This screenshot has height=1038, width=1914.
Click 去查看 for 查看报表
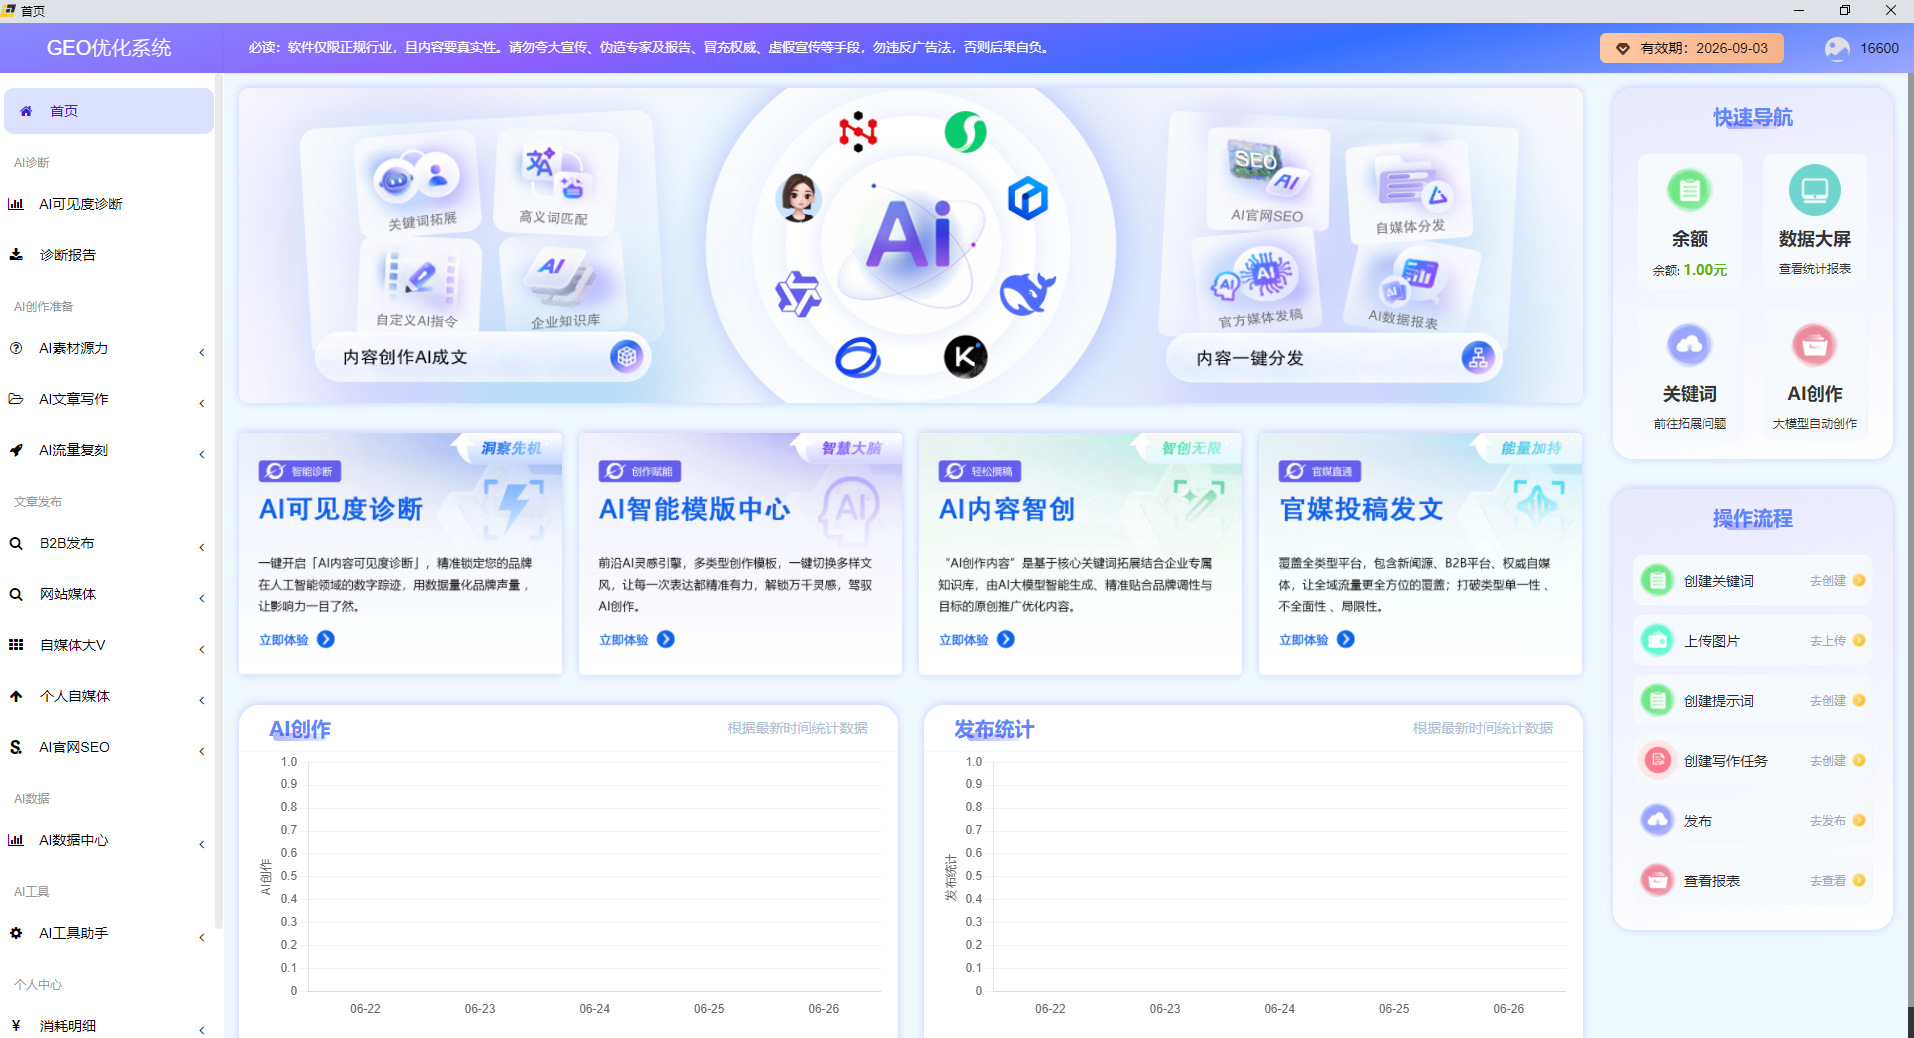point(1837,880)
